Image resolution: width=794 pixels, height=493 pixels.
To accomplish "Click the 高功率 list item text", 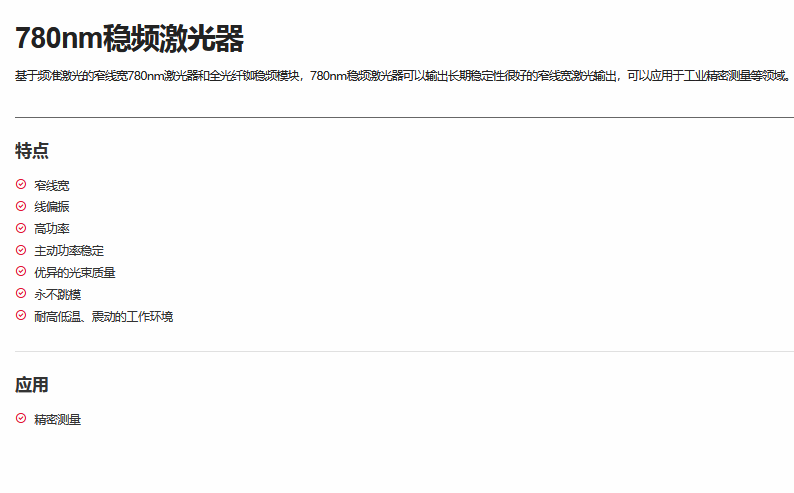I will pos(52,229).
